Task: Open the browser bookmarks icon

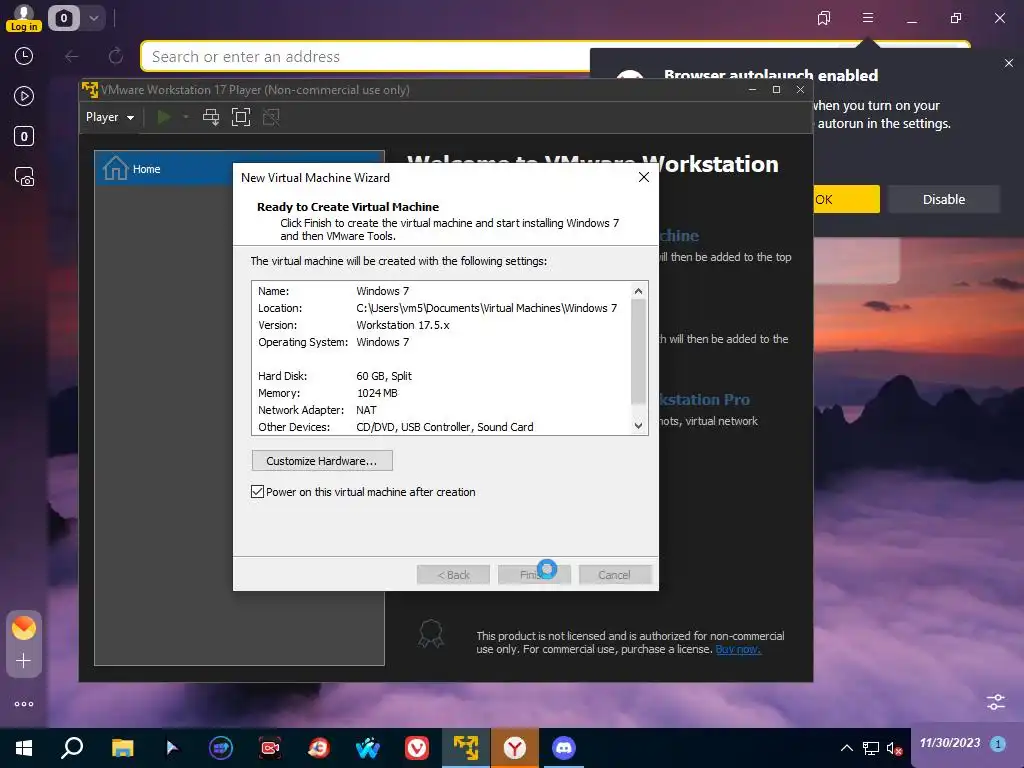Action: (x=824, y=18)
